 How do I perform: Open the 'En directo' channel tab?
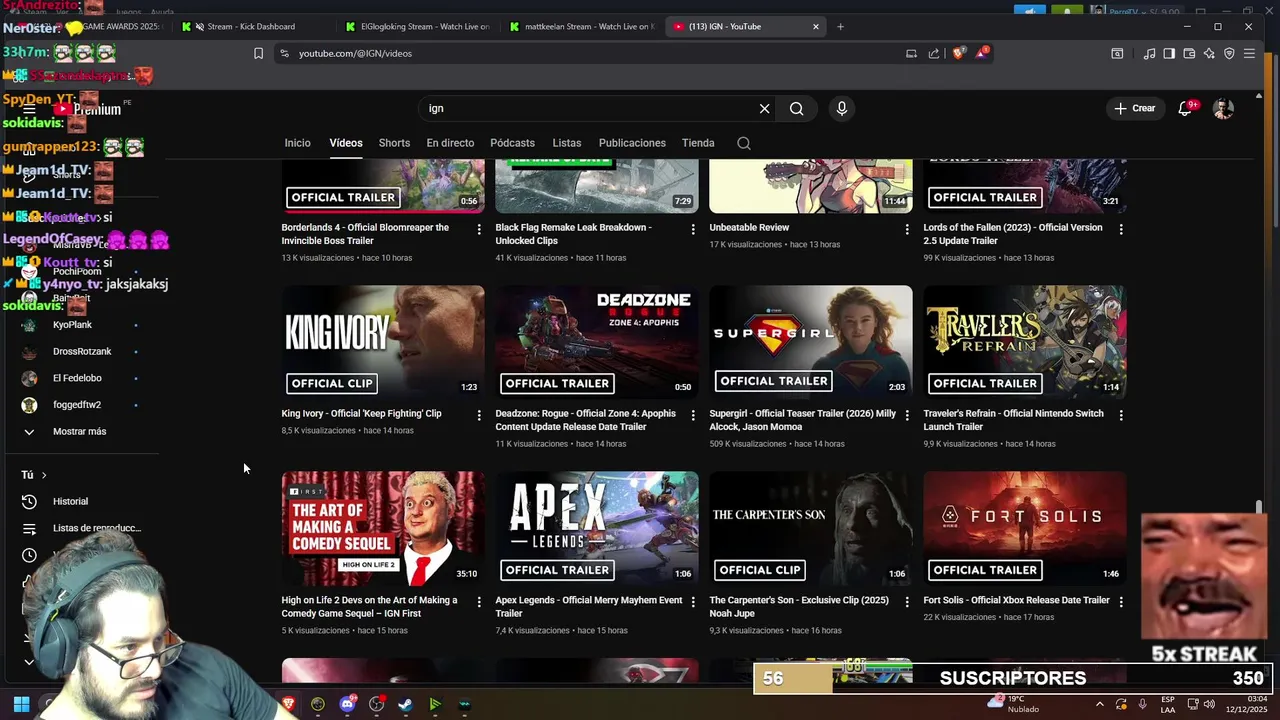[x=450, y=143]
